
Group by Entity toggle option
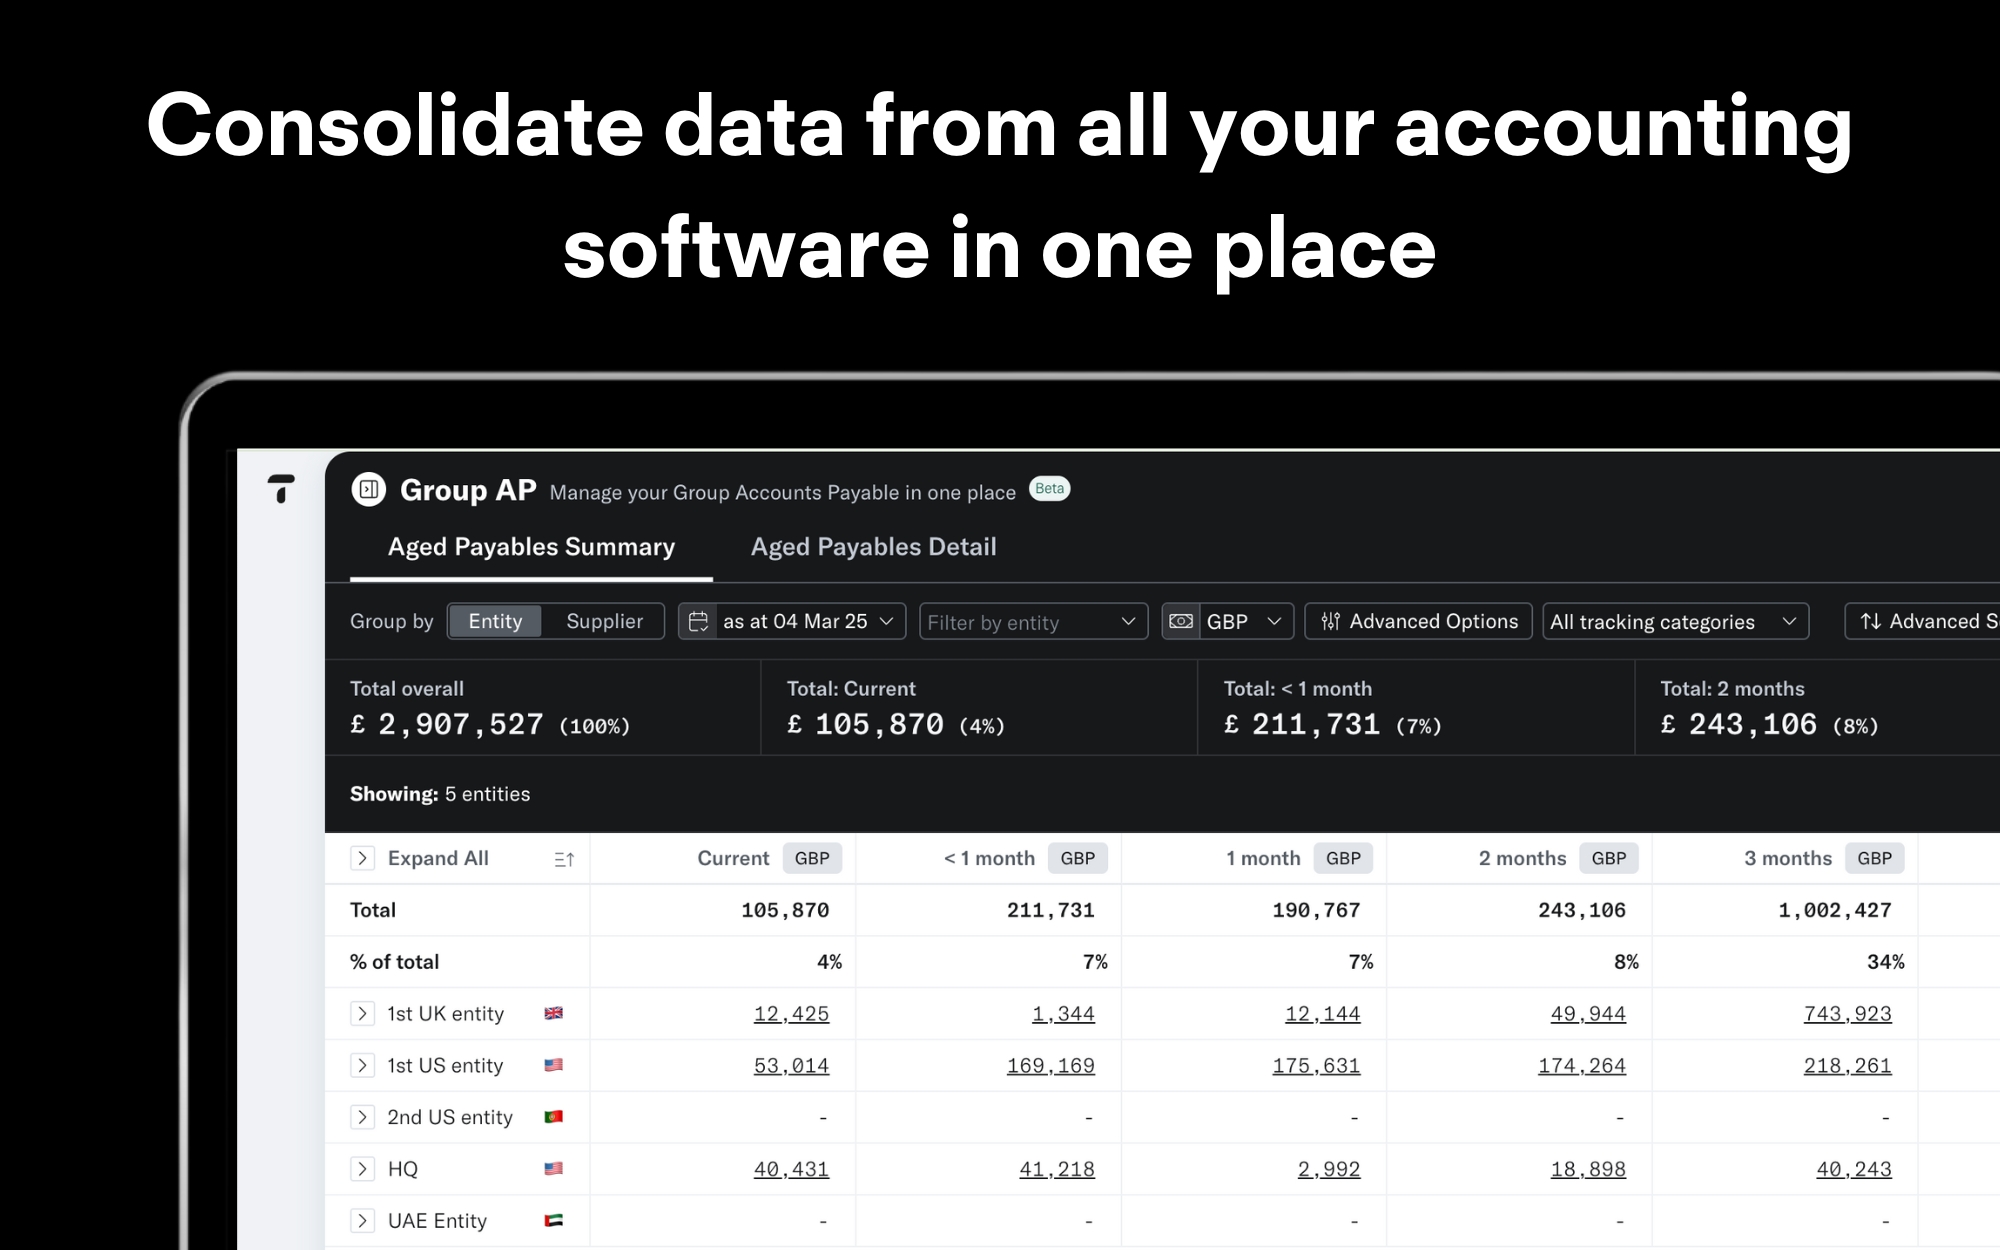pyautogui.click(x=495, y=621)
